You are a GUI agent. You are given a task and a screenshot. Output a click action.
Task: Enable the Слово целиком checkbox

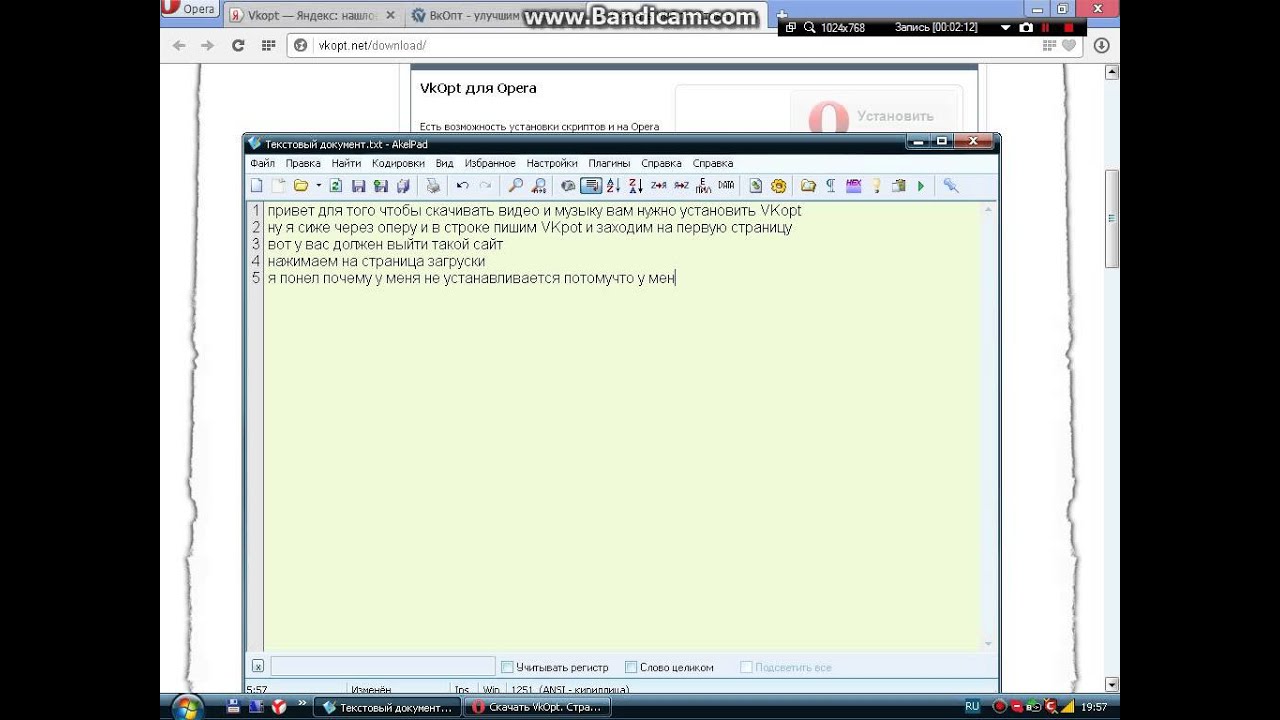coord(631,667)
